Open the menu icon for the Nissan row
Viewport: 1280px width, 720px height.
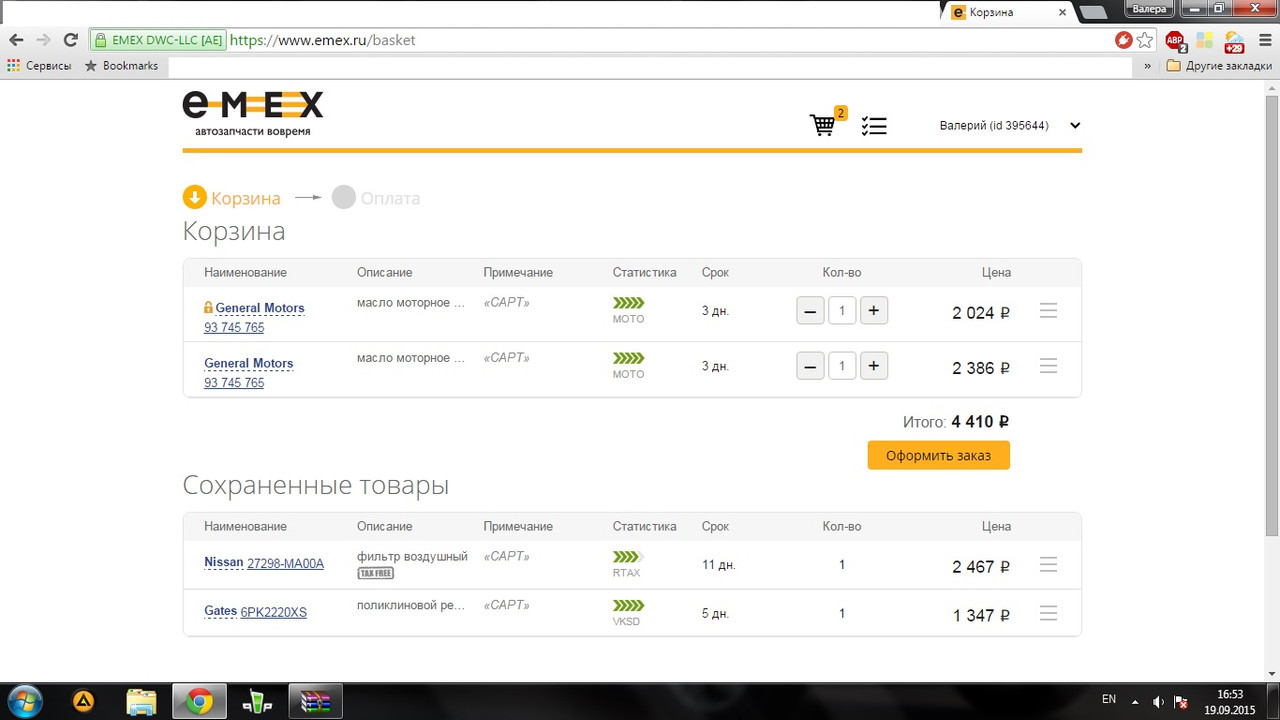click(x=1048, y=565)
